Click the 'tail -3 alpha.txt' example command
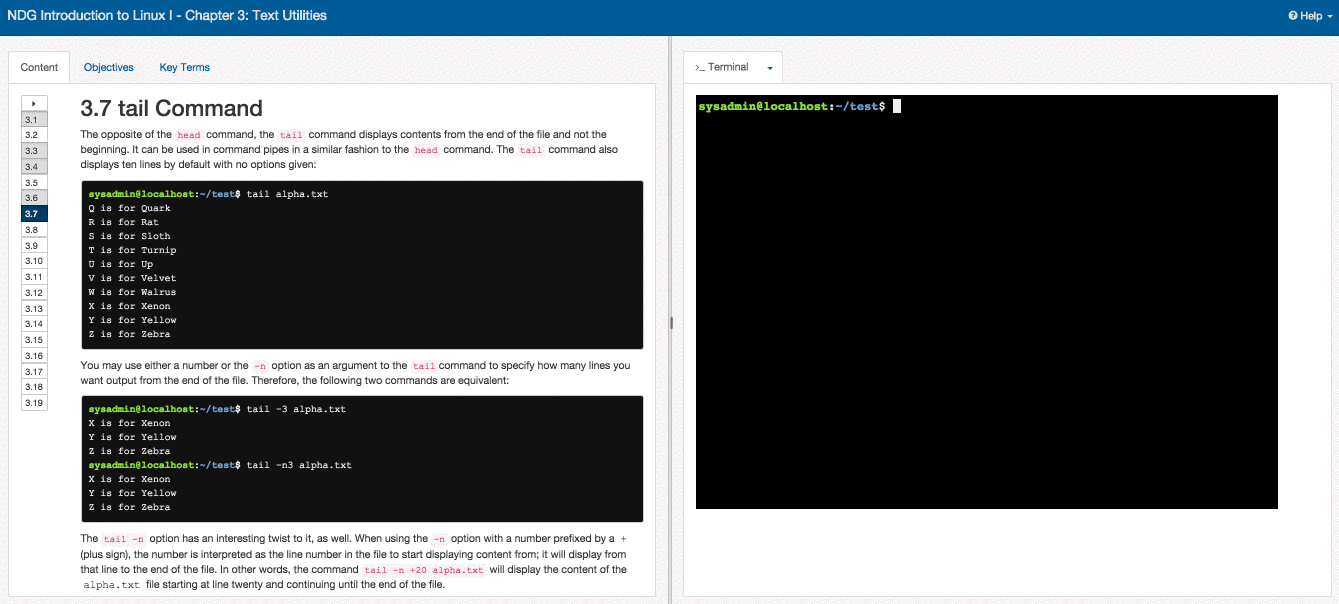This screenshot has width=1339, height=604. point(296,409)
